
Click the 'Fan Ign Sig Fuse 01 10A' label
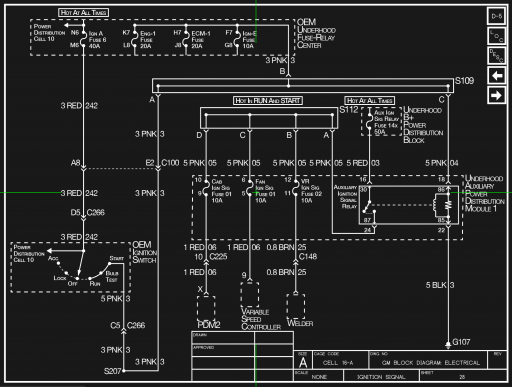[x=265, y=191]
